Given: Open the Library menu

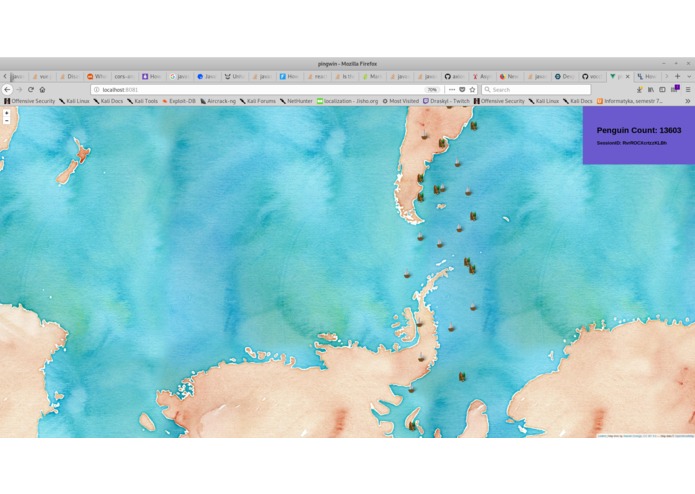Looking at the screenshot, I should (651, 89).
